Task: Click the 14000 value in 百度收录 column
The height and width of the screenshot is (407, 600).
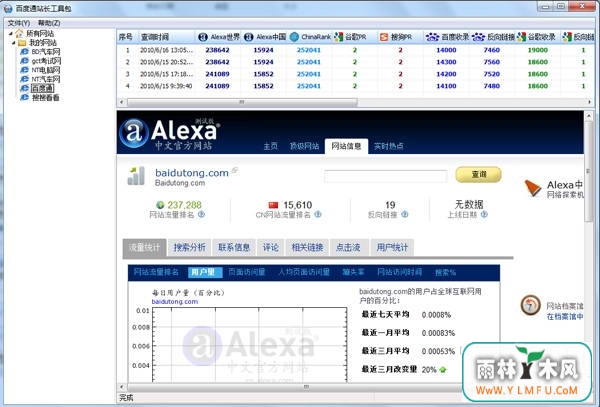Action: (x=446, y=50)
